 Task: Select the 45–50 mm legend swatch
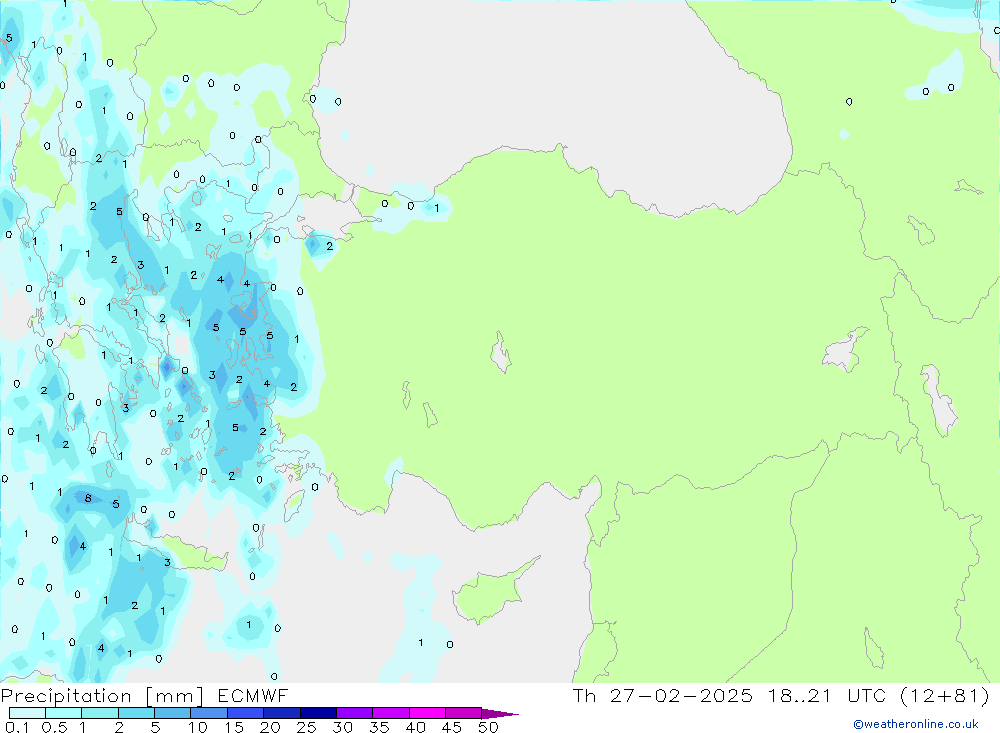coord(463,713)
